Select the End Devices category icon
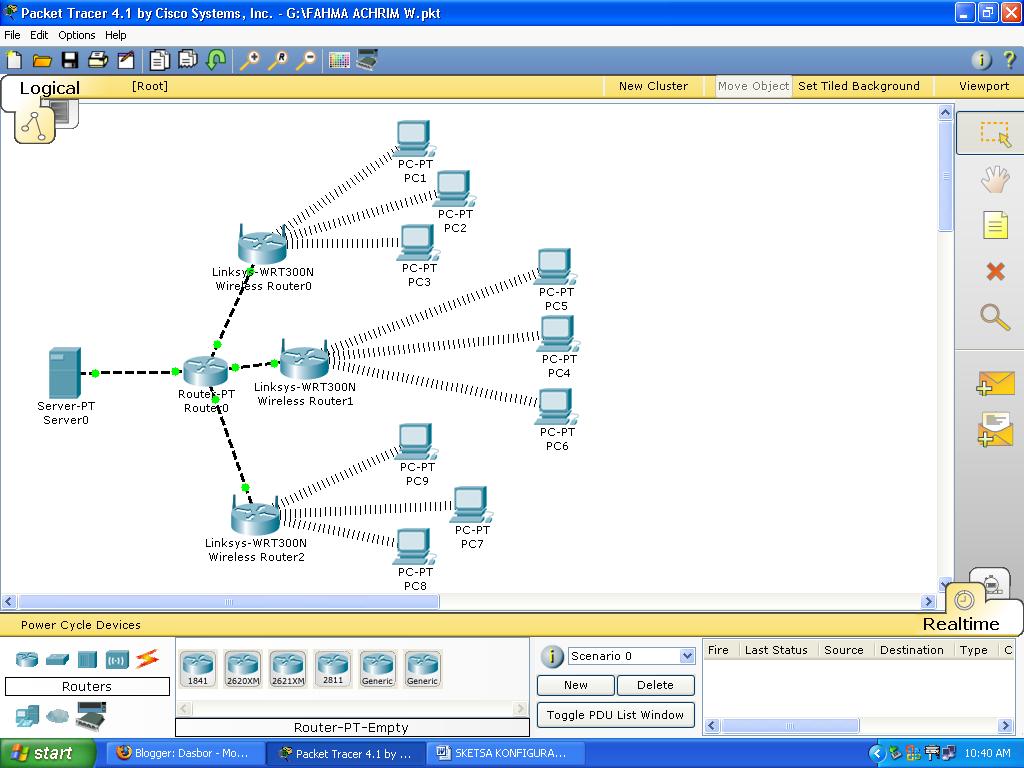The image size is (1024, 768). tap(27, 716)
